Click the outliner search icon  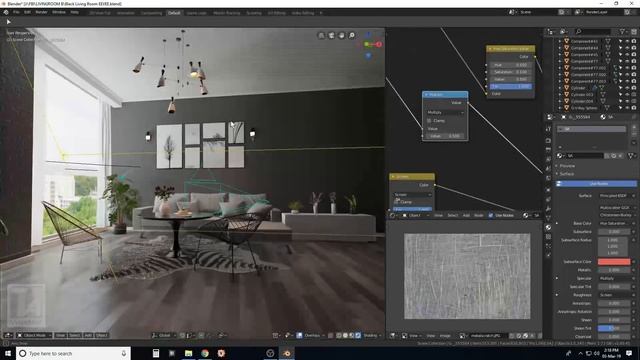pyautogui.click(x=578, y=31)
